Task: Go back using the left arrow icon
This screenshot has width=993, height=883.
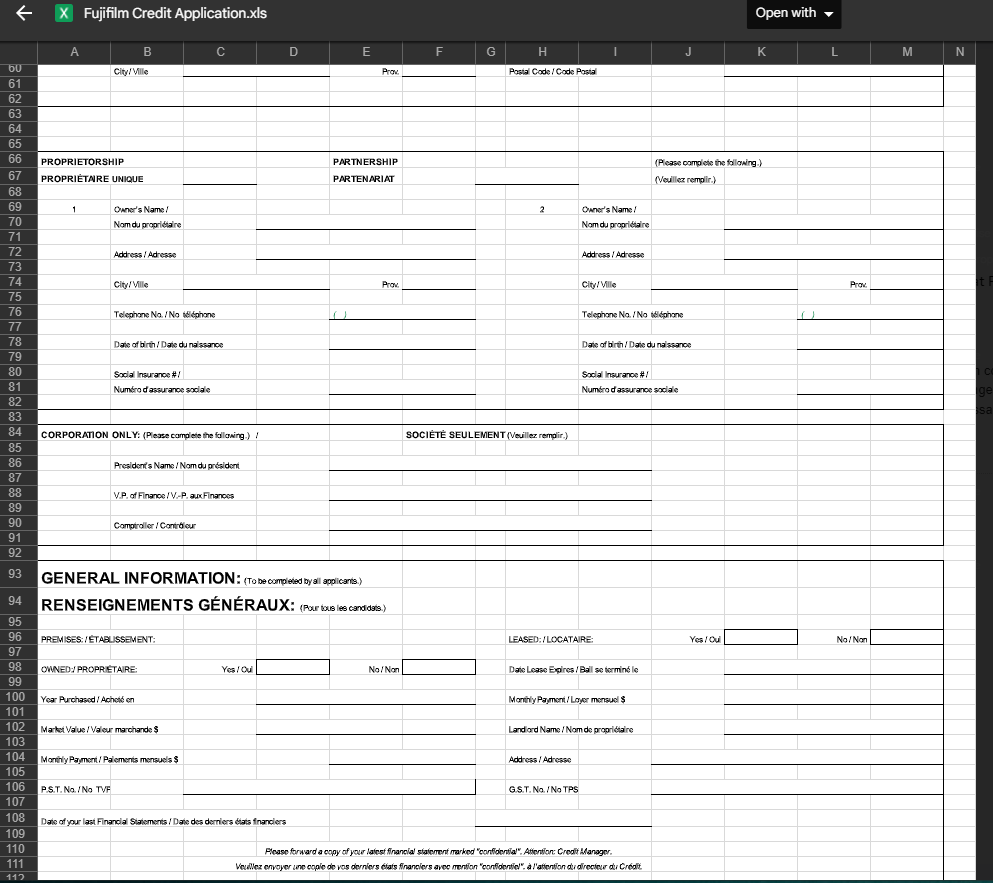Action: [24, 13]
